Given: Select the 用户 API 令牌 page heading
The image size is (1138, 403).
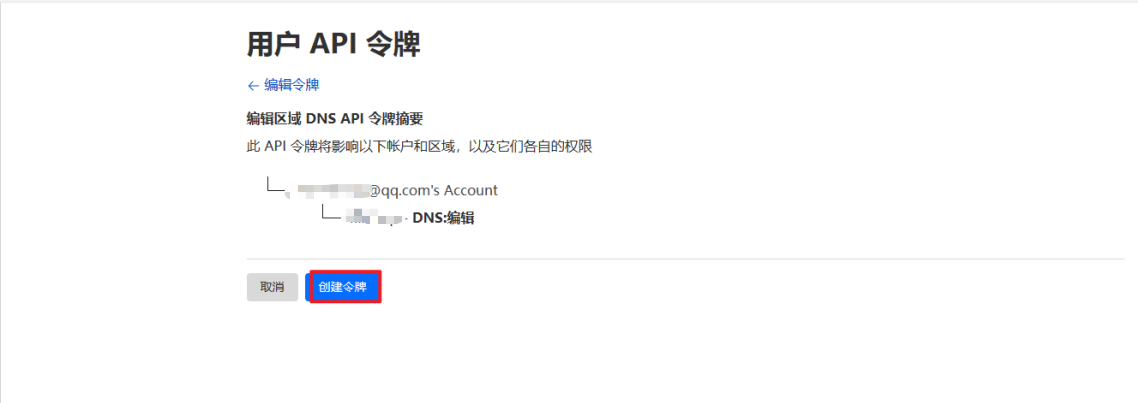Looking at the screenshot, I should point(334,45).
